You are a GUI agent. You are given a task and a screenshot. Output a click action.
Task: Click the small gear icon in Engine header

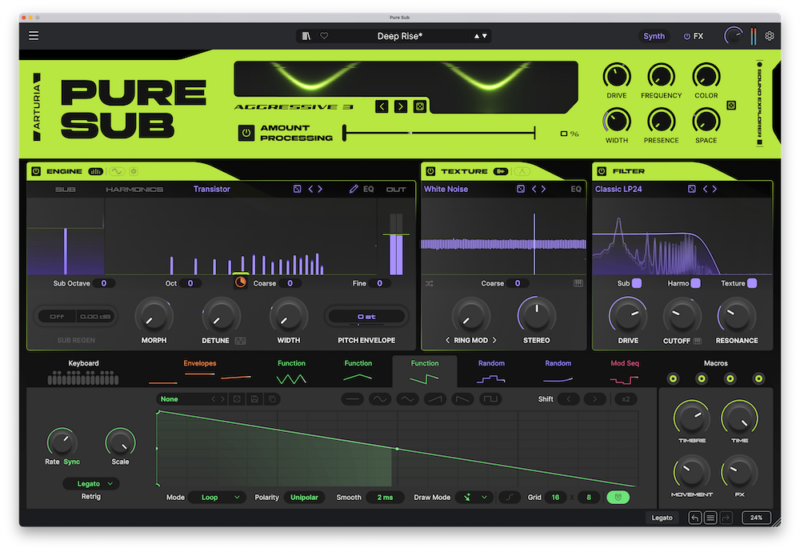tap(133, 171)
